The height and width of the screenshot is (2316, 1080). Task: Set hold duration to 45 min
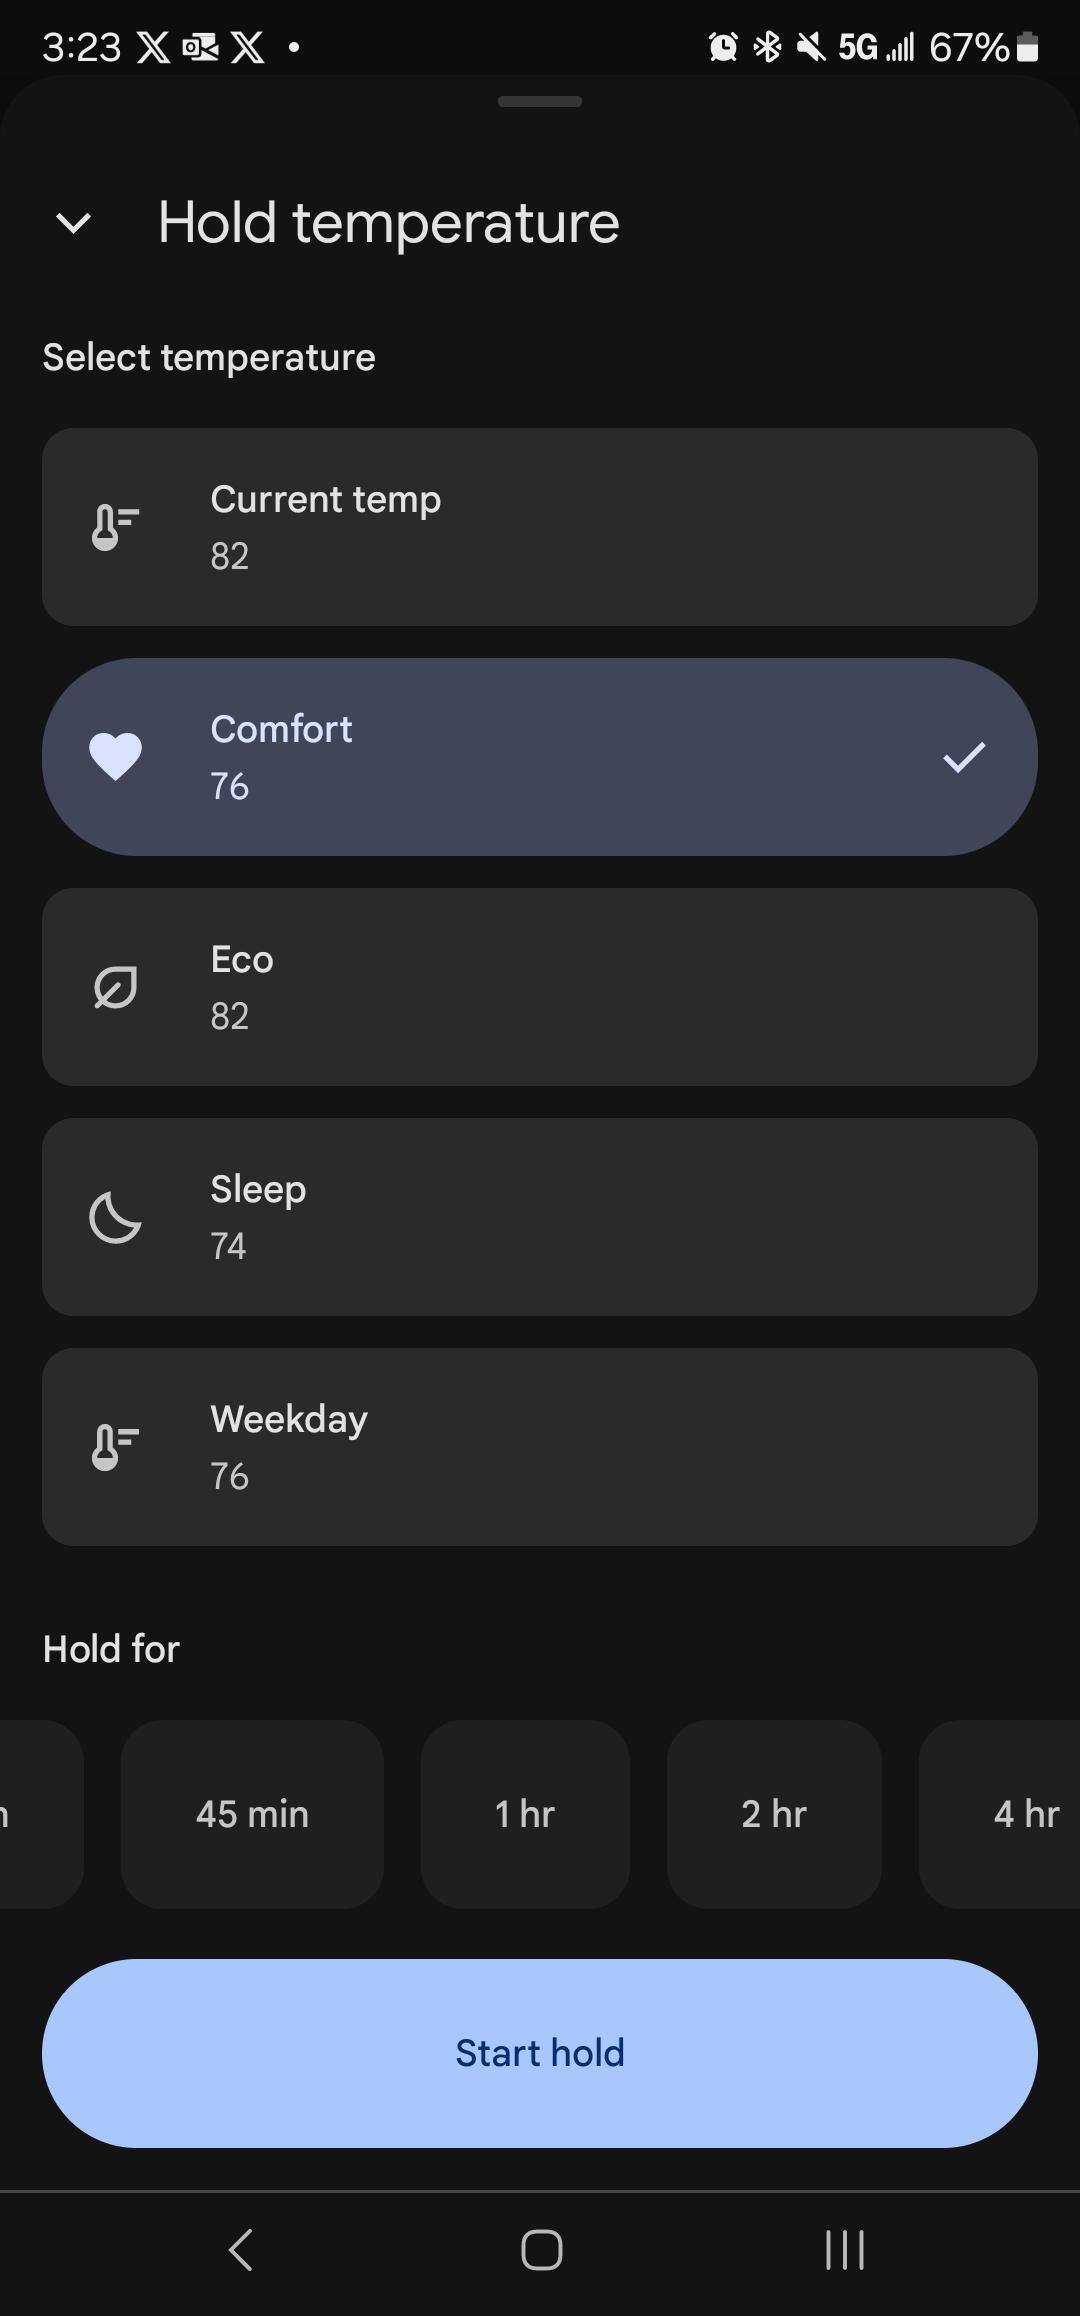point(252,1814)
